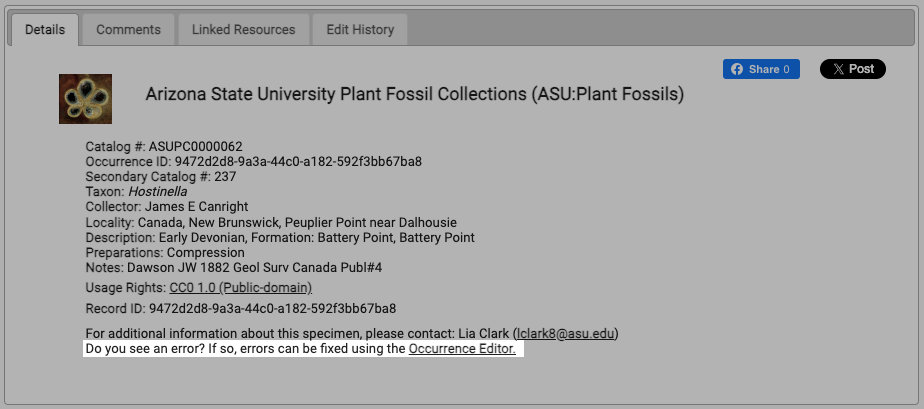Screen dimensions: 924x409
Task: Post this specimen to X
Action: 853,69
